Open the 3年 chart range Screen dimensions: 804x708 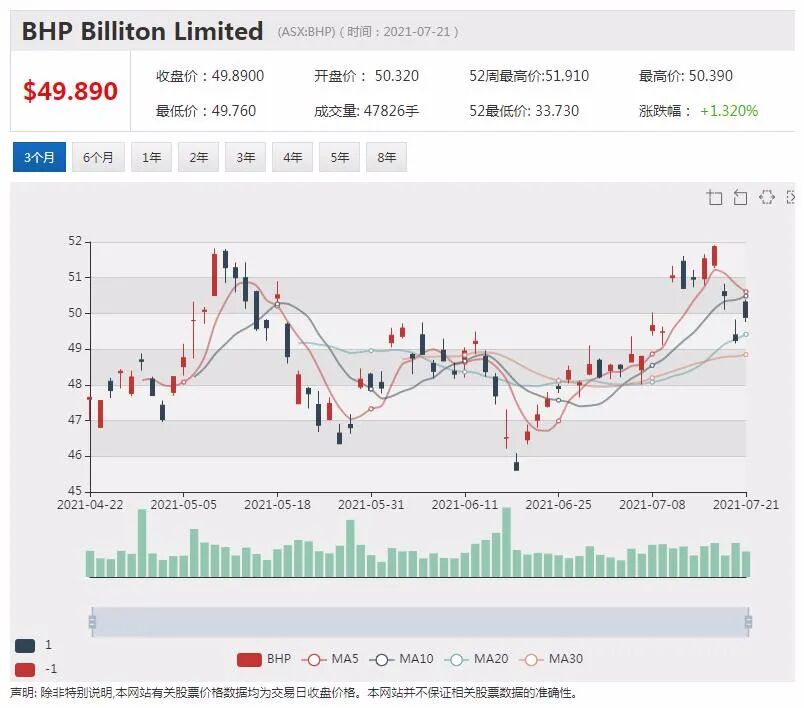tap(246, 157)
